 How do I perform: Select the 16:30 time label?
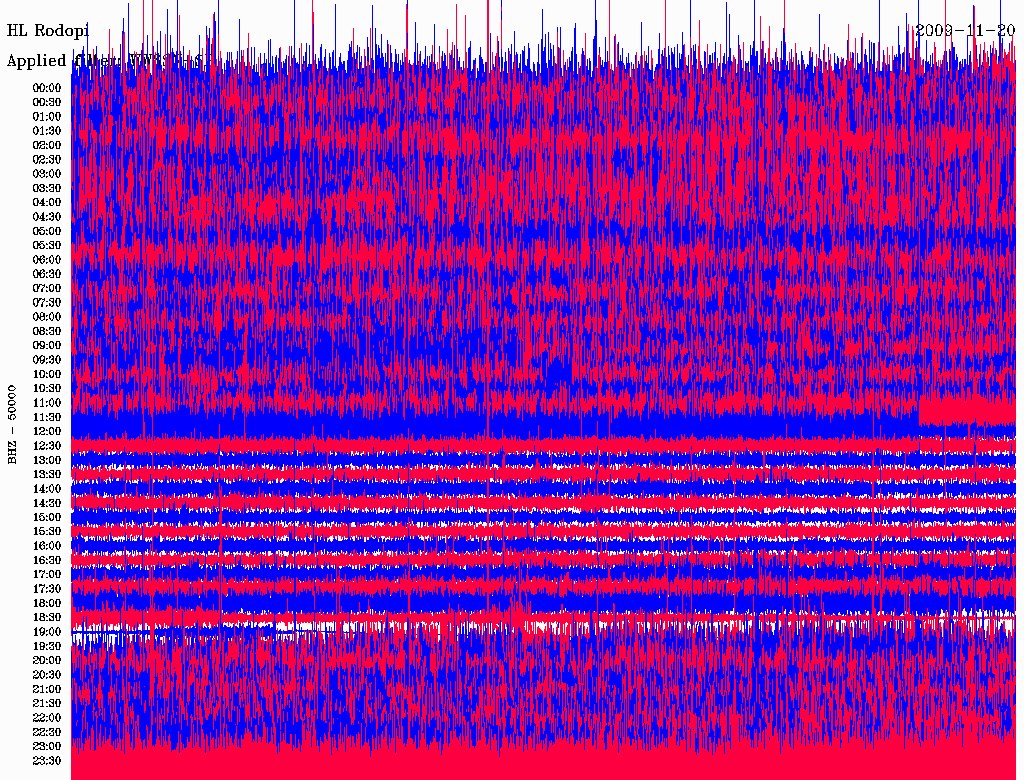click(x=47, y=560)
